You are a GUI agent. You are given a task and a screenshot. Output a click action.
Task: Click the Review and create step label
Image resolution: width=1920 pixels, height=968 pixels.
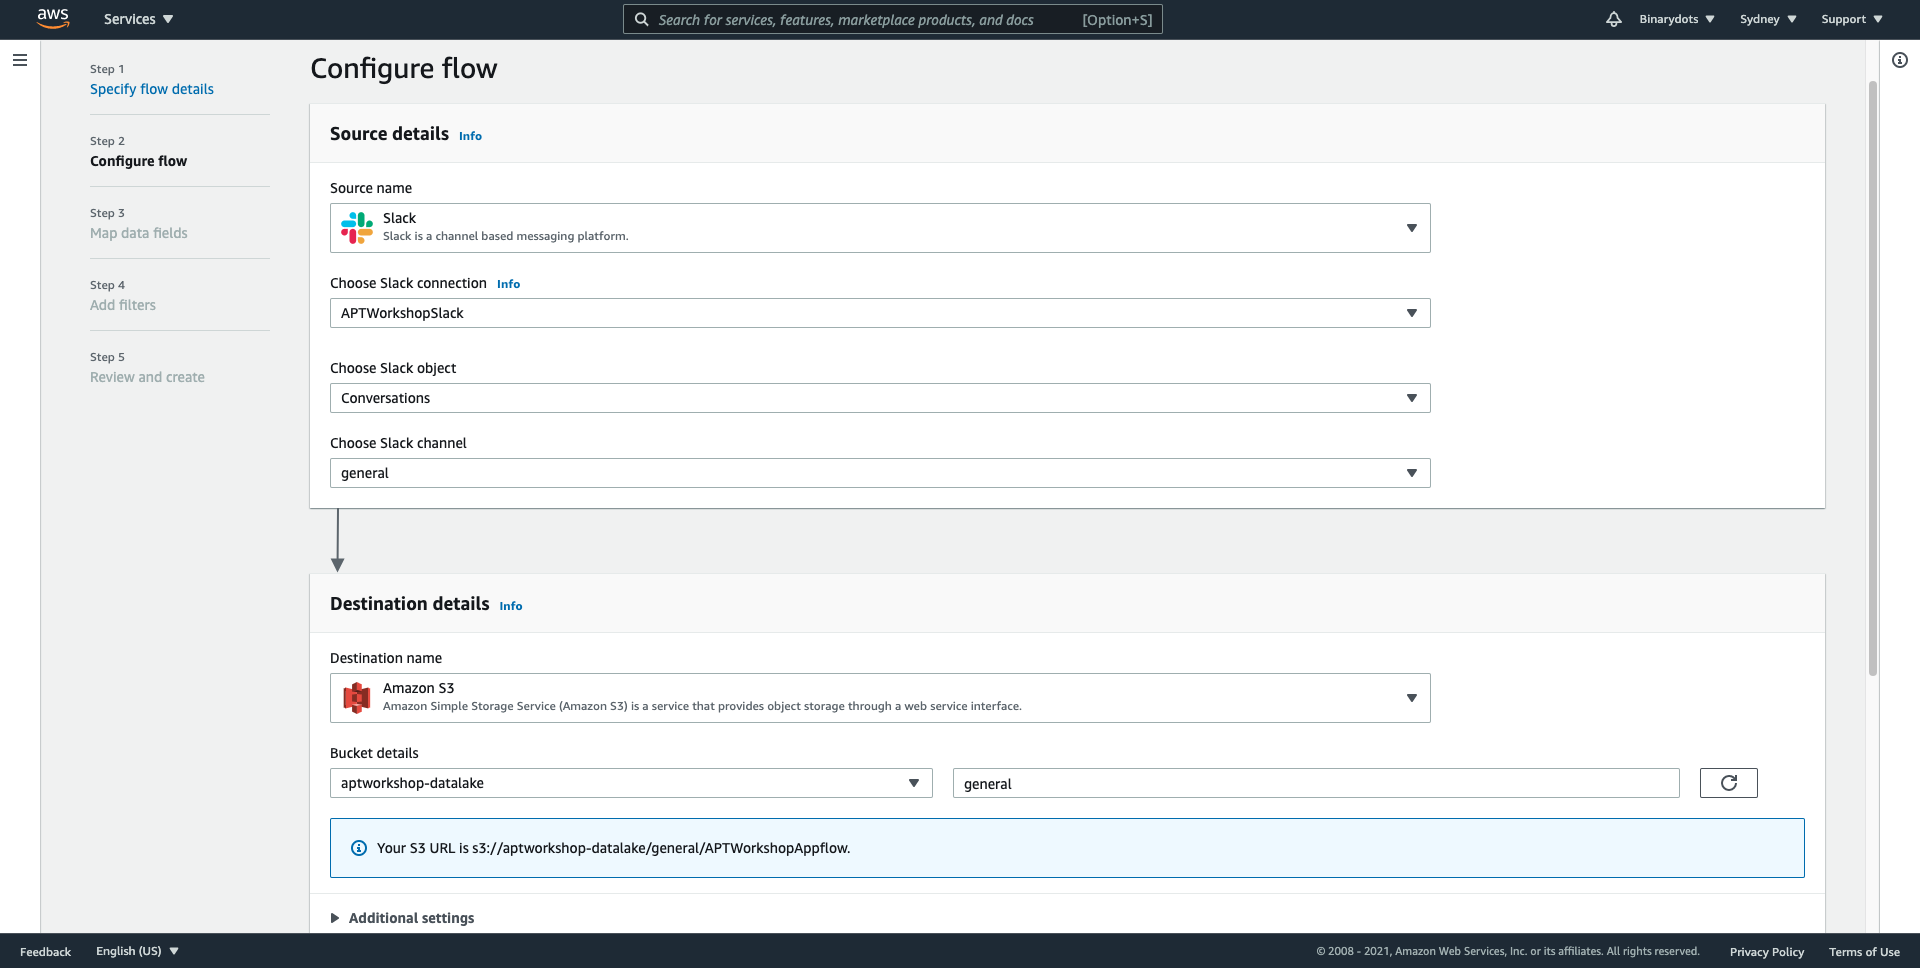coord(147,377)
